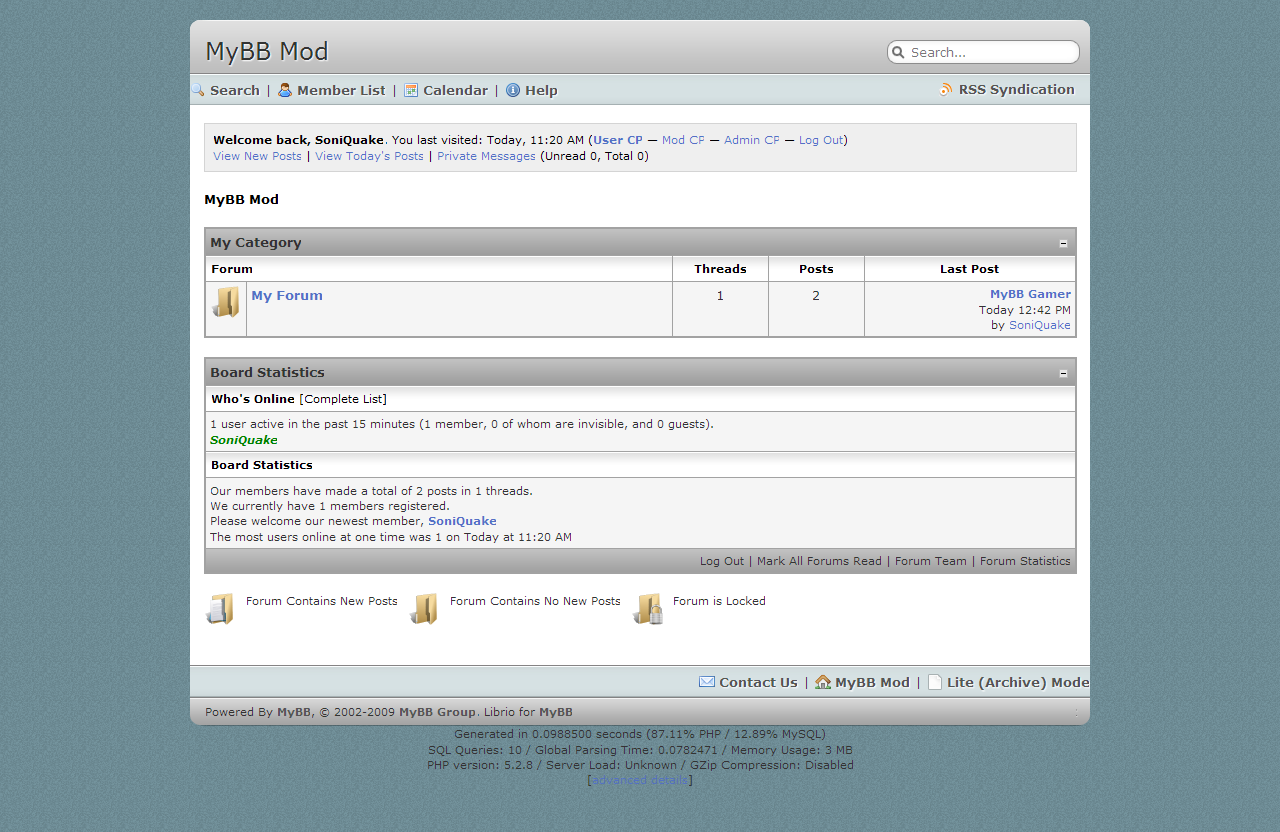View New Posts link
1280x832 pixels.
point(257,156)
